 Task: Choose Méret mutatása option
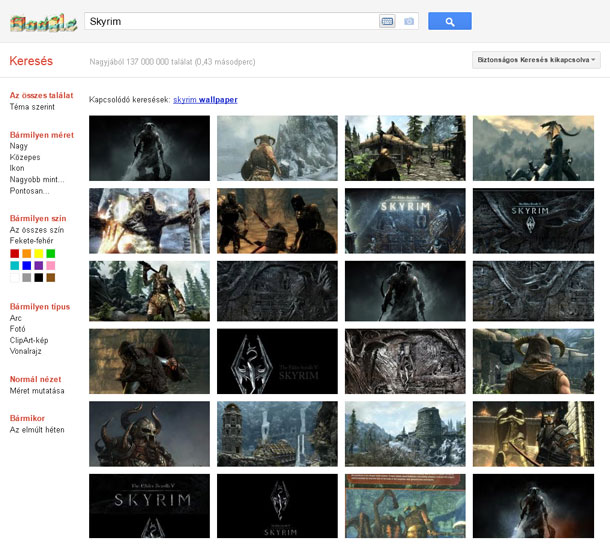click(37, 391)
